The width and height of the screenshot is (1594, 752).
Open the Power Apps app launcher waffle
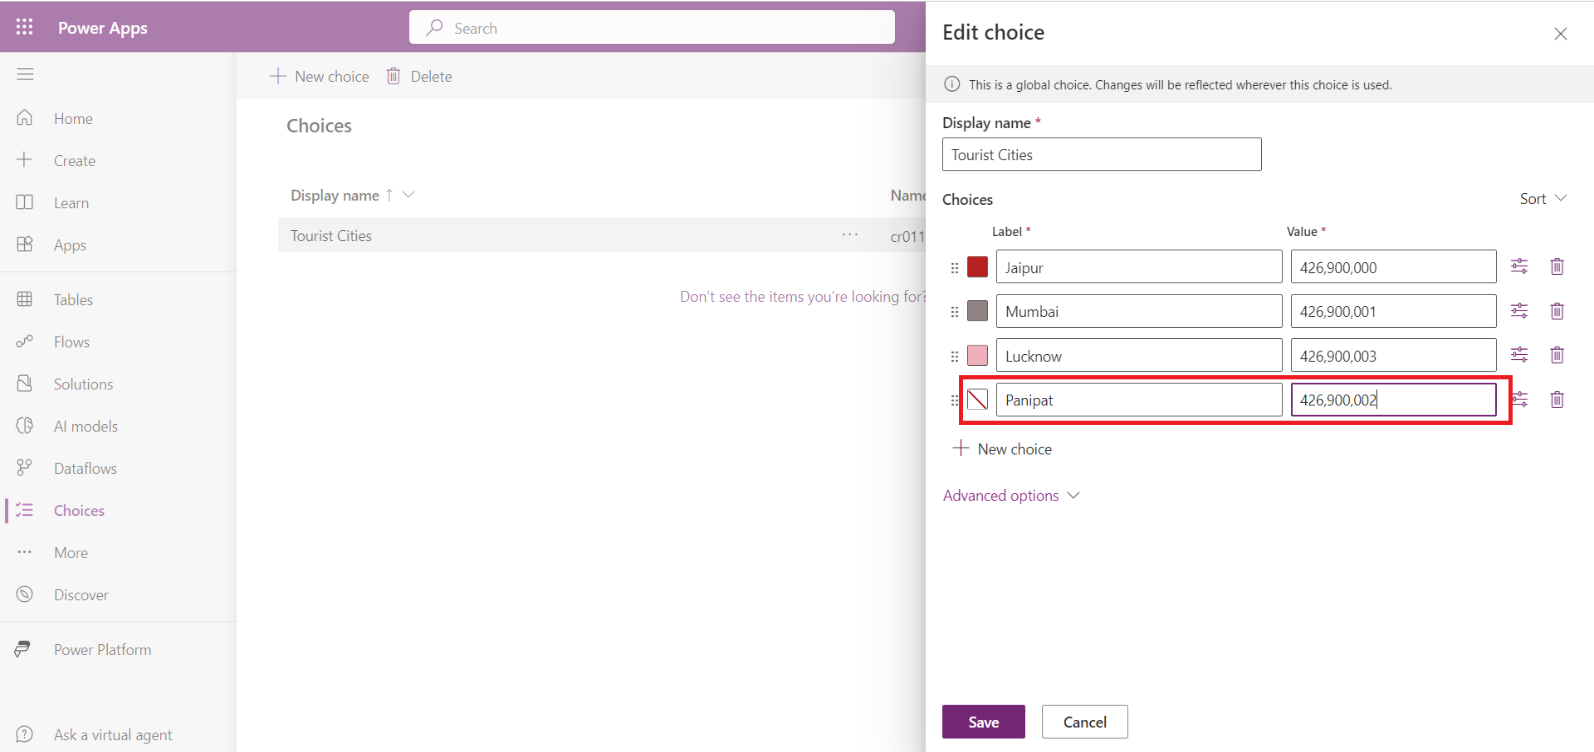click(x=24, y=27)
